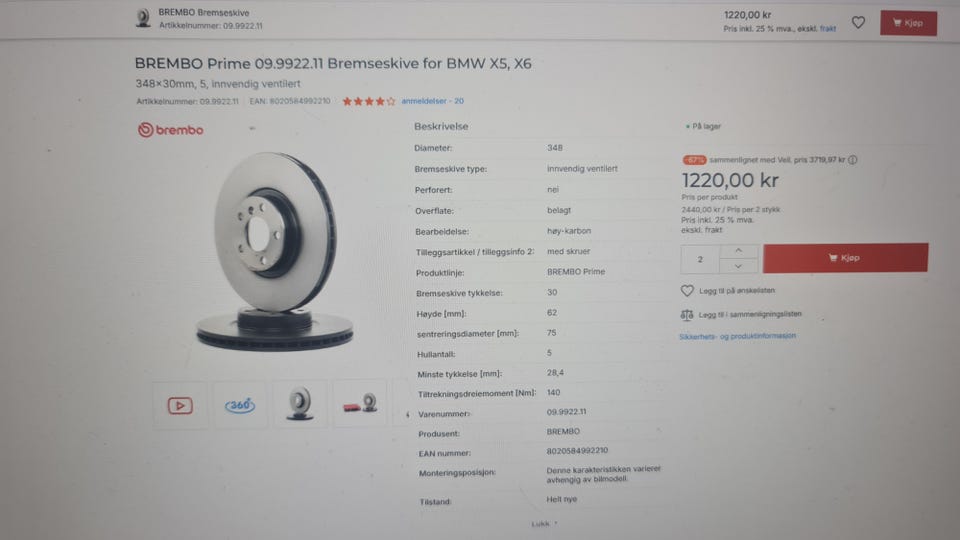Open the frakt link in header
The image size is (960, 540).
pos(828,29)
